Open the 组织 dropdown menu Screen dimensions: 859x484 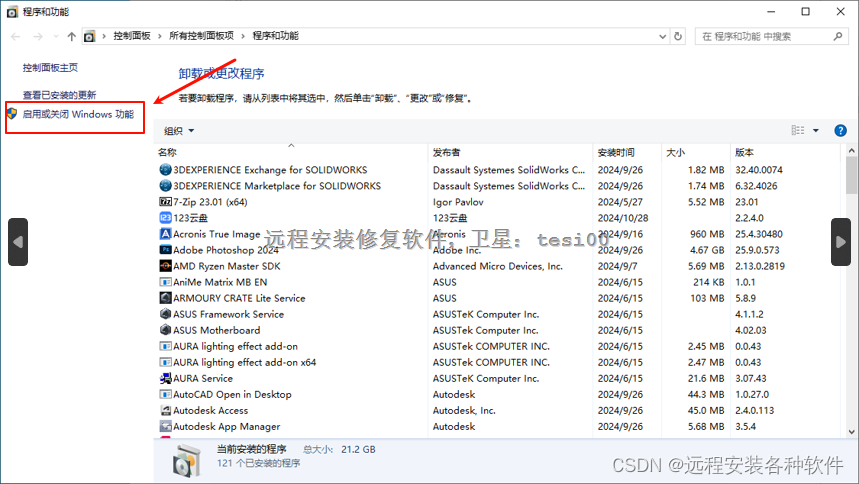tap(179, 130)
